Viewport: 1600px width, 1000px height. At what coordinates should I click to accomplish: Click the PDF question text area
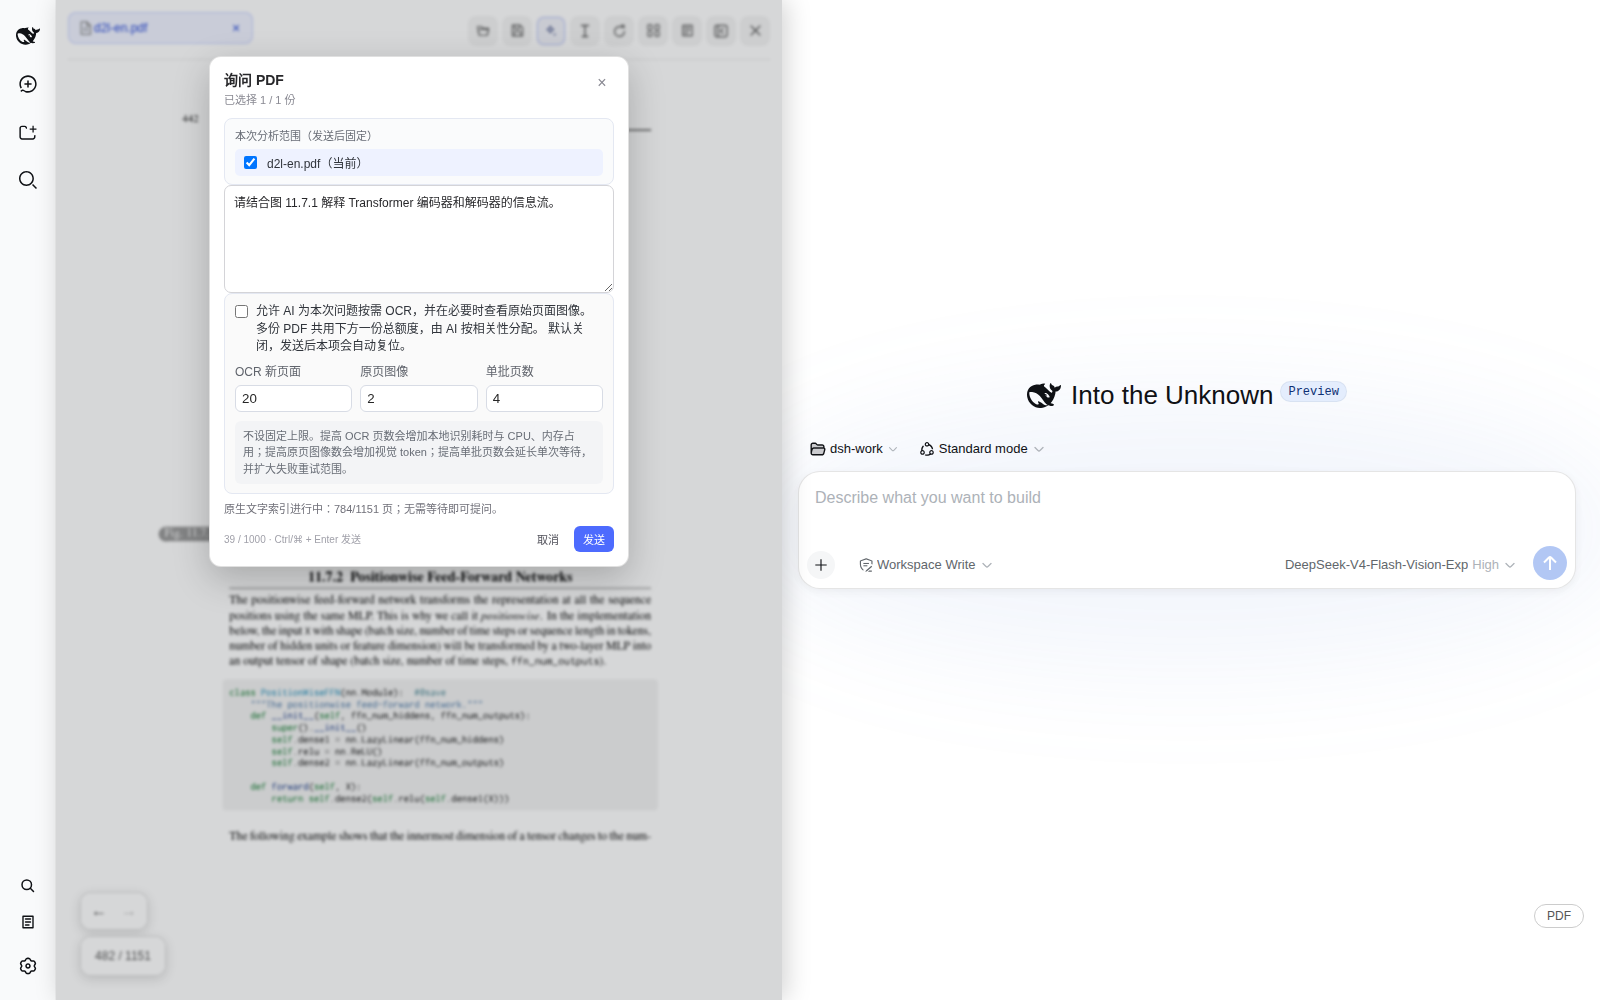pyautogui.click(x=419, y=239)
